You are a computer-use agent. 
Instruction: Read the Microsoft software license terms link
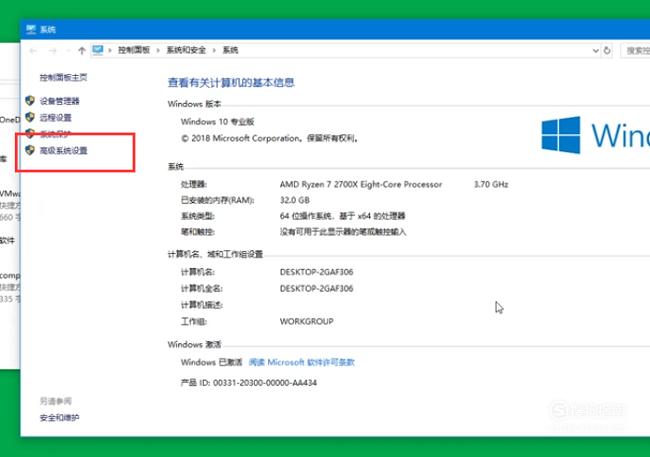301,362
